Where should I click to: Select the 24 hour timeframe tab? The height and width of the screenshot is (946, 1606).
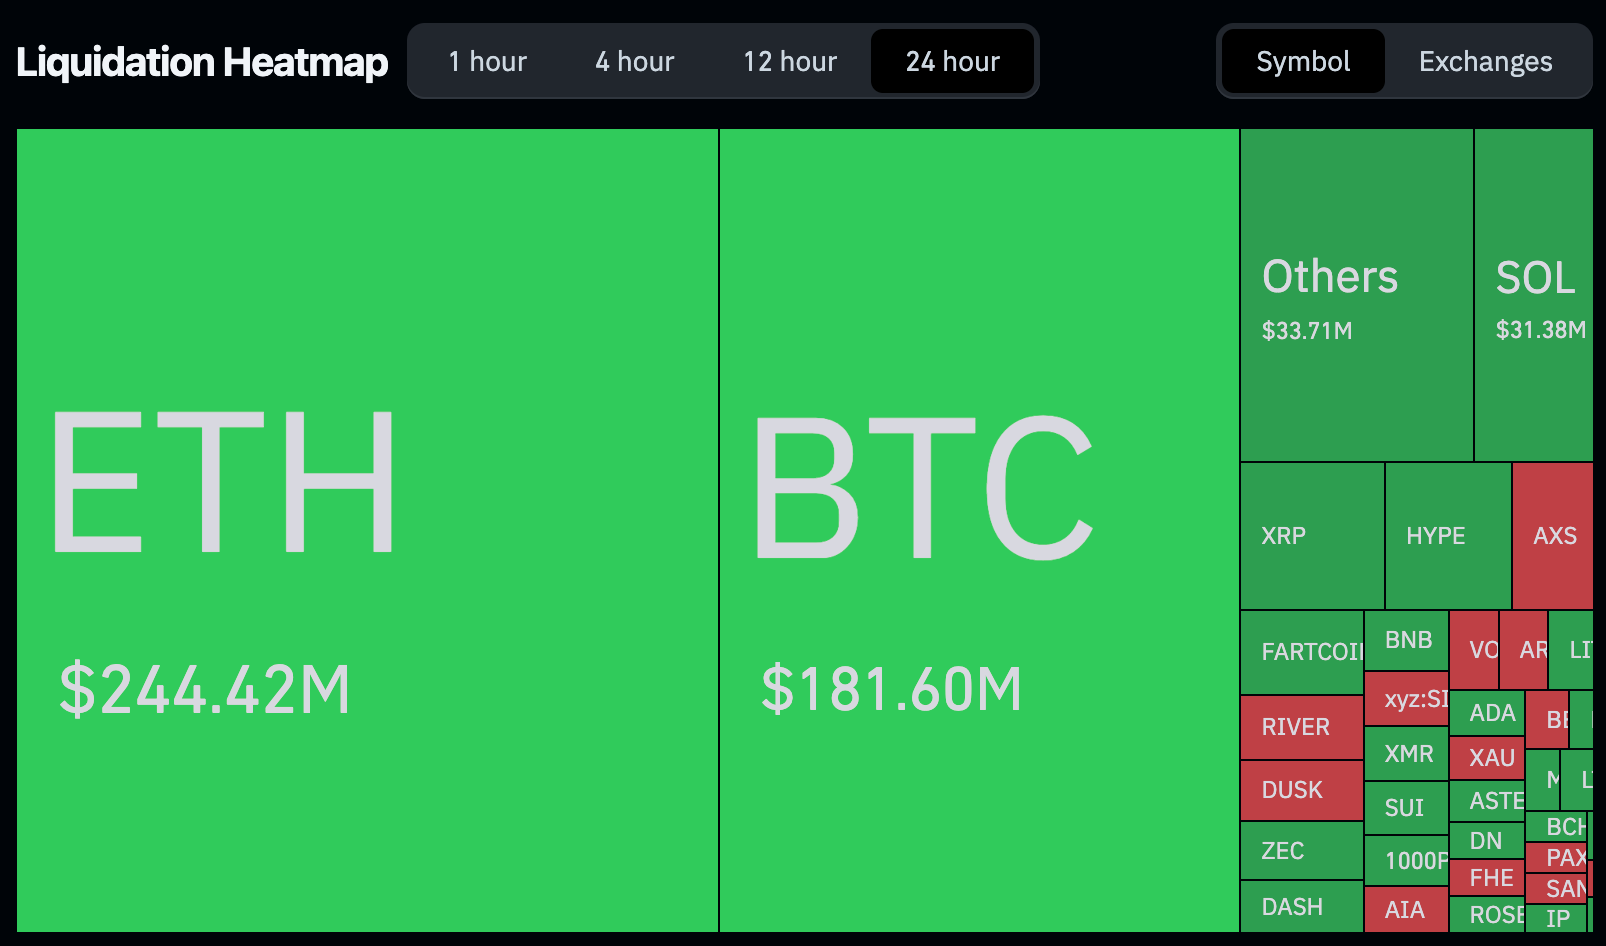[952, 62]
